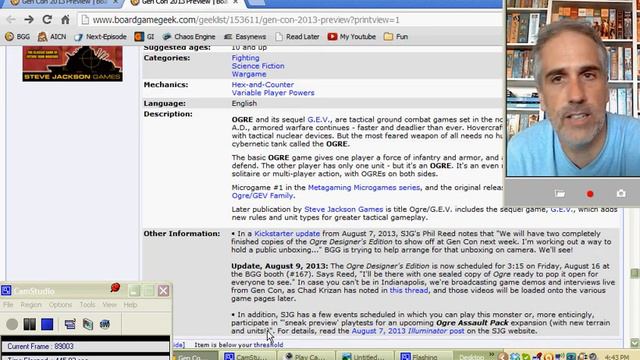Click the camera snapshot icon in webcam window

point(621,193)
